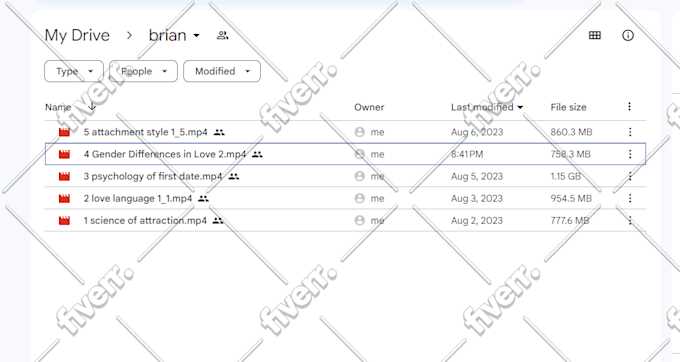The image size is (680, 362).
Task: Click the File size column header
Action: pyautogui.click(x=568, y=107)
